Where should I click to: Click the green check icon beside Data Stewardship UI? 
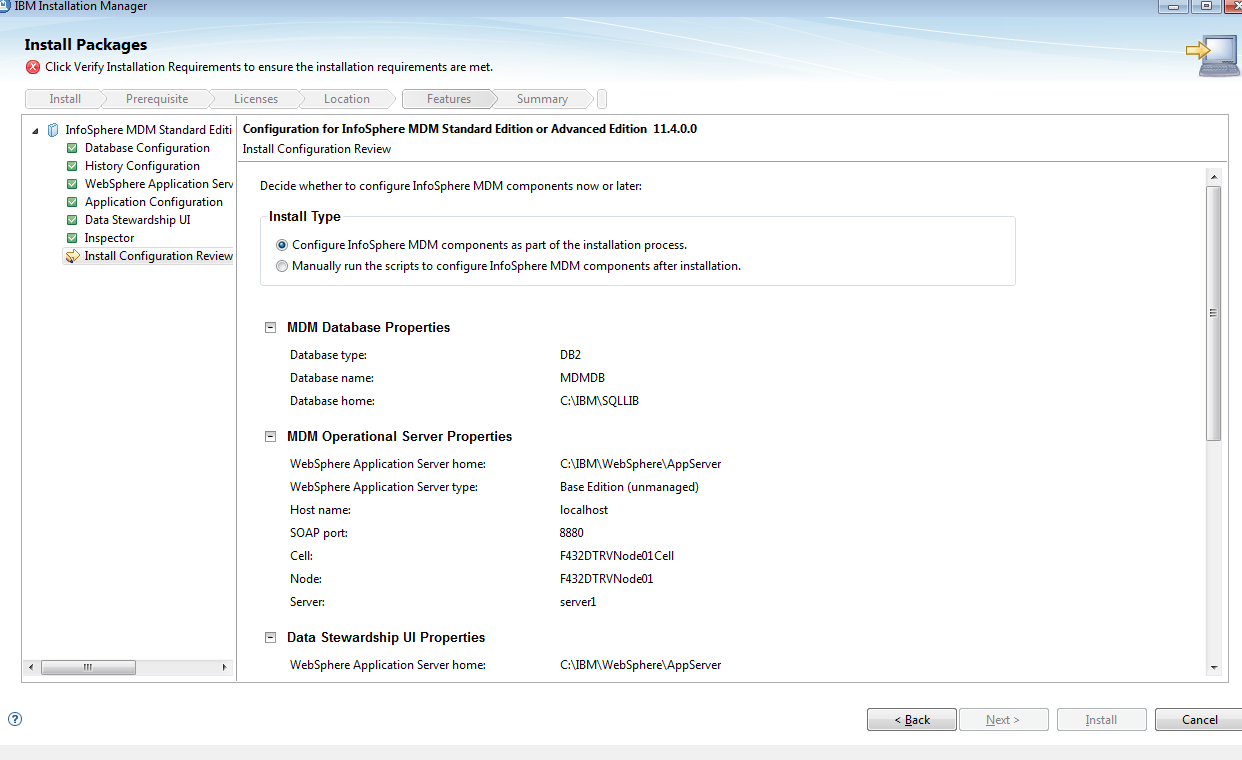[x=72, y=220]
